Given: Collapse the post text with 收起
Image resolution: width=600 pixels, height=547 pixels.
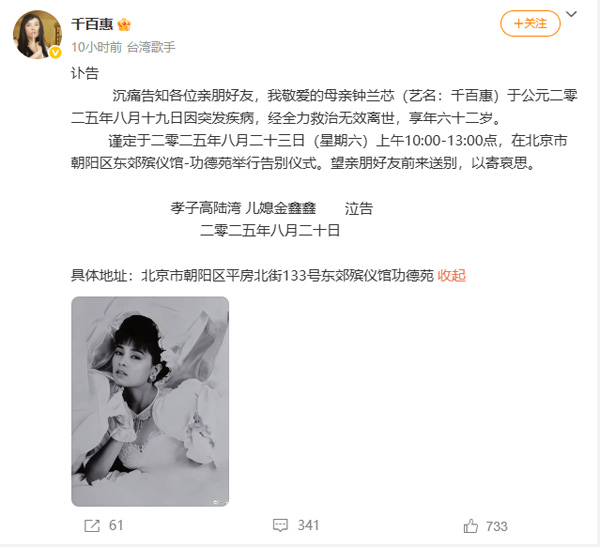Looking at the screenshot, I should pyautogui.click(x=452, y=275).
